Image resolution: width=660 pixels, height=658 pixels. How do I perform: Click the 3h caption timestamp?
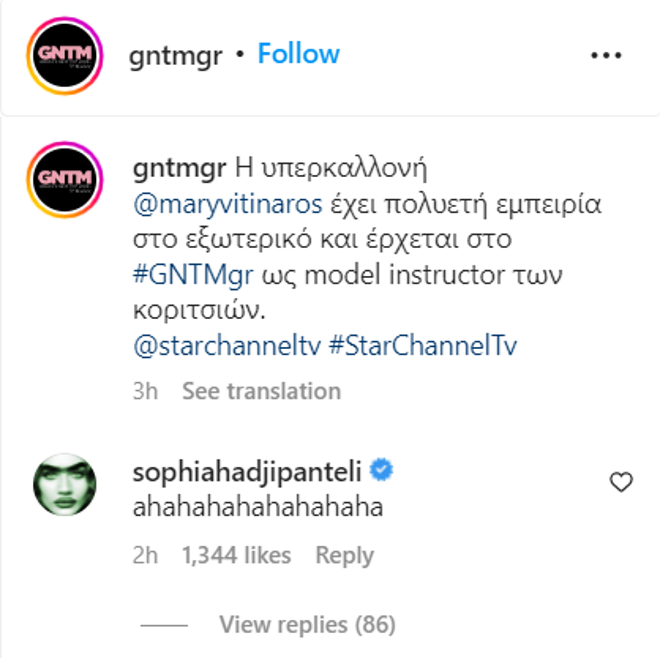click(x=145, y=391)
